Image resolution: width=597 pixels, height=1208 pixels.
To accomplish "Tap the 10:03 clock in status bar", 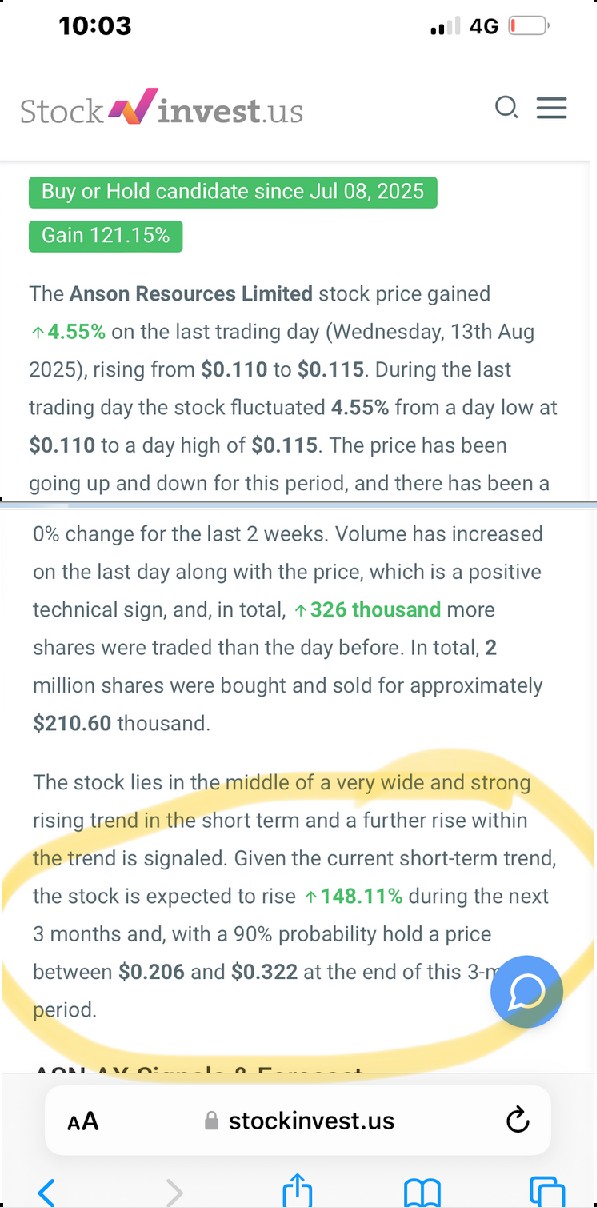I will click(x=95, y=26).
